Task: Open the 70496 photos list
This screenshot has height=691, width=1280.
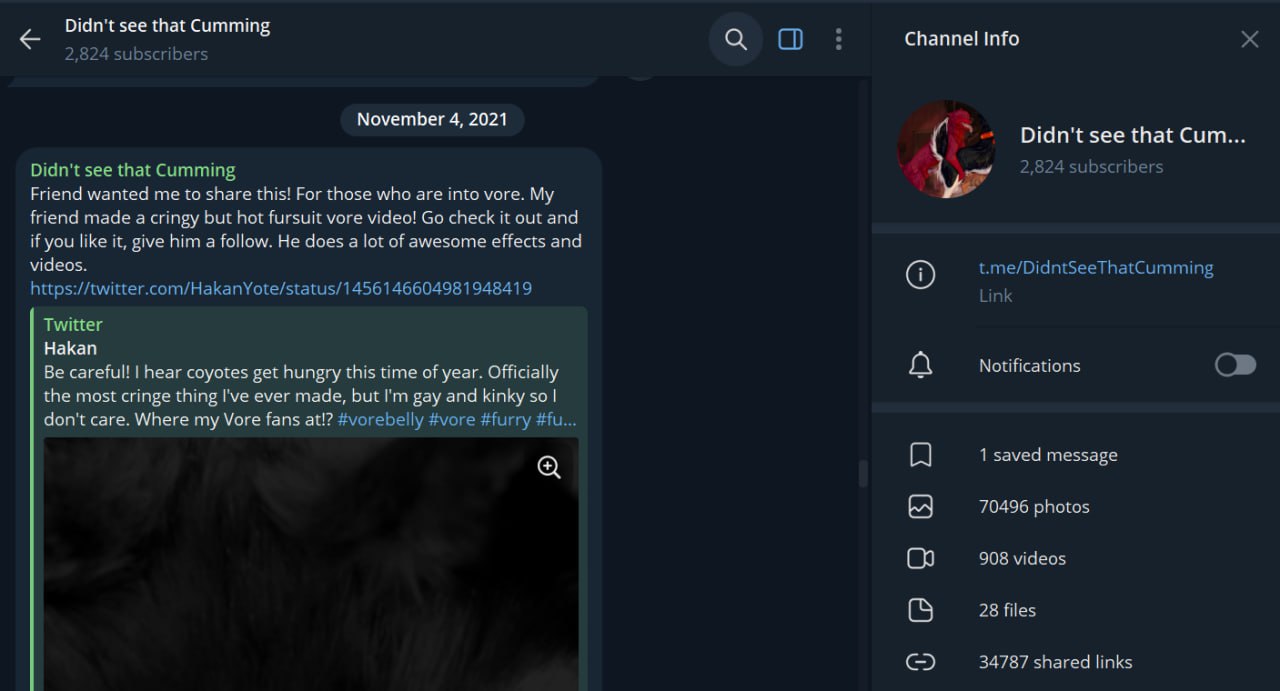Action: coord(1034,507)
